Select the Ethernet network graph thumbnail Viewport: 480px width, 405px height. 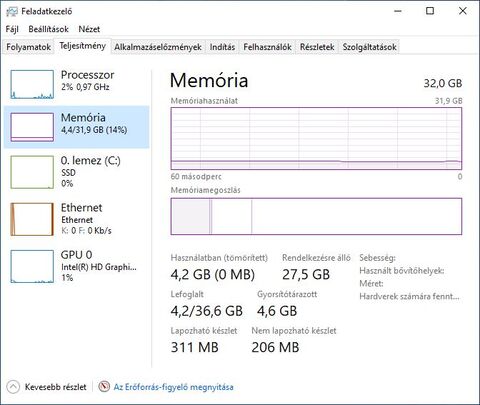32,219
